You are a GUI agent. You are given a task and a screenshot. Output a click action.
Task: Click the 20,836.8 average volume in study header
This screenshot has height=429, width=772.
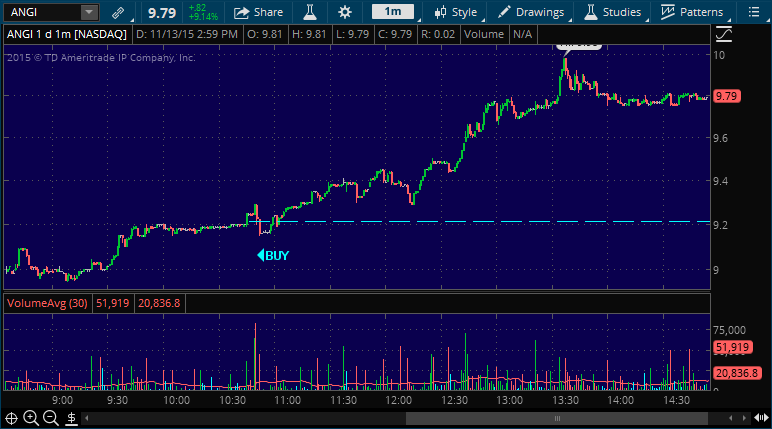click(x=159, y=303)
